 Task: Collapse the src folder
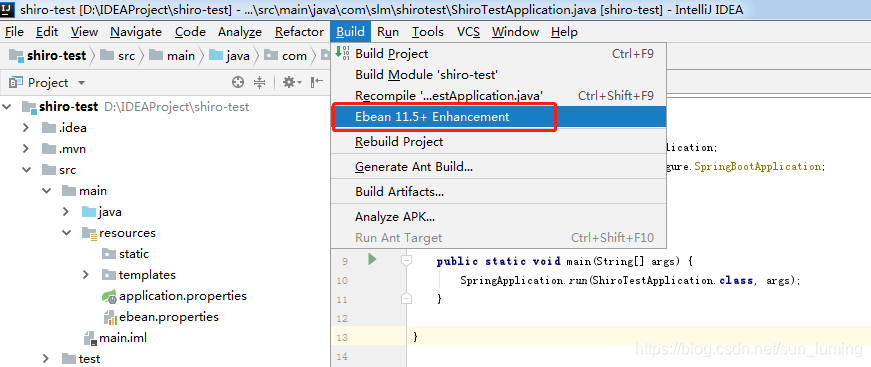26,170
